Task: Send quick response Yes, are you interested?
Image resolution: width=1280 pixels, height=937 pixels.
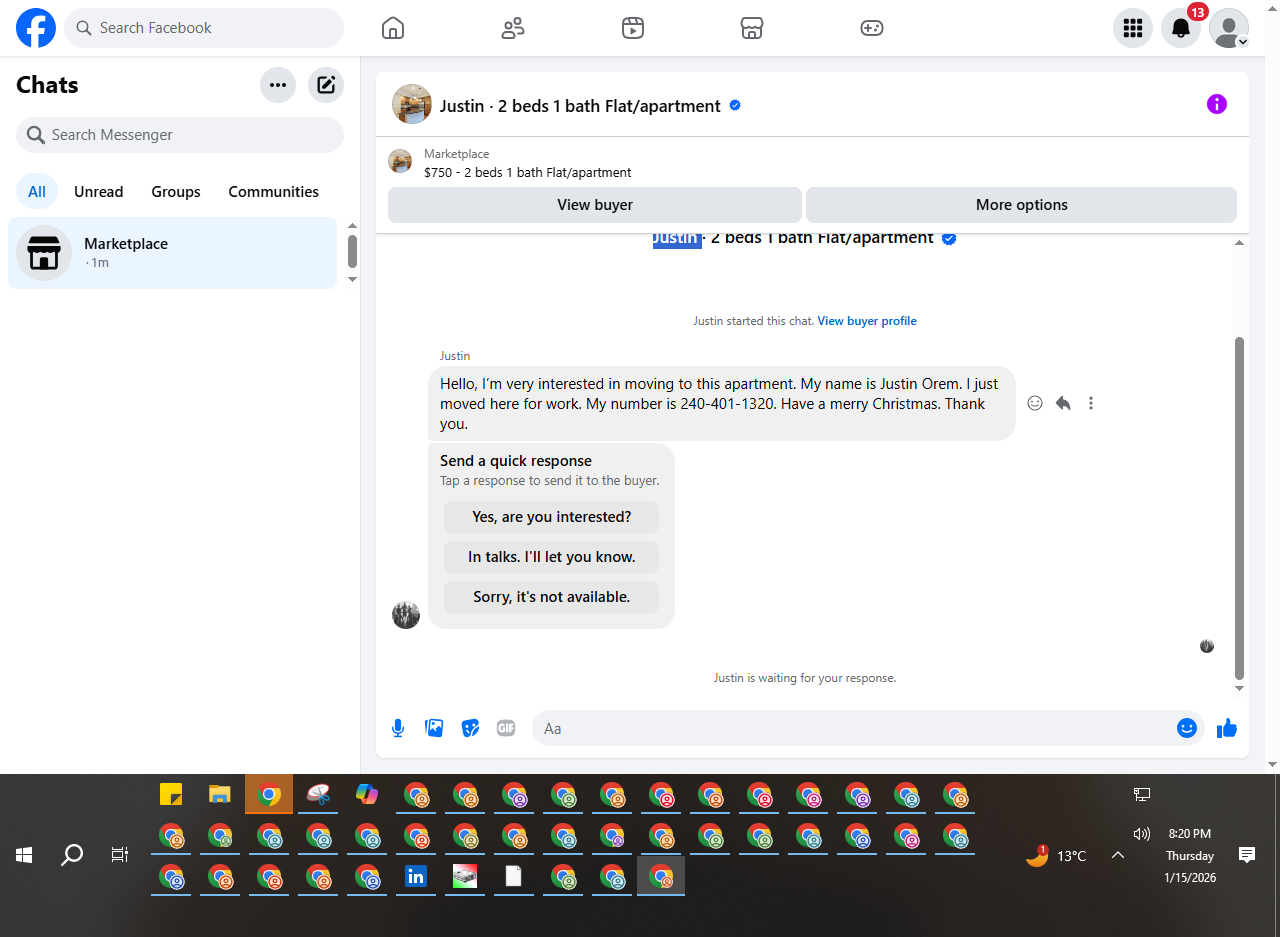Action: [552, 517]
